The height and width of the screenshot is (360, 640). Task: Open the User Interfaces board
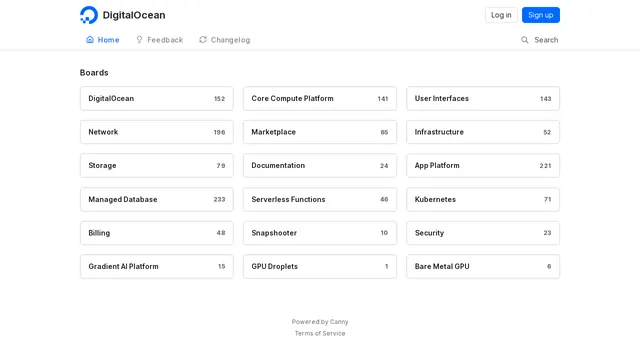click(483, 98)
